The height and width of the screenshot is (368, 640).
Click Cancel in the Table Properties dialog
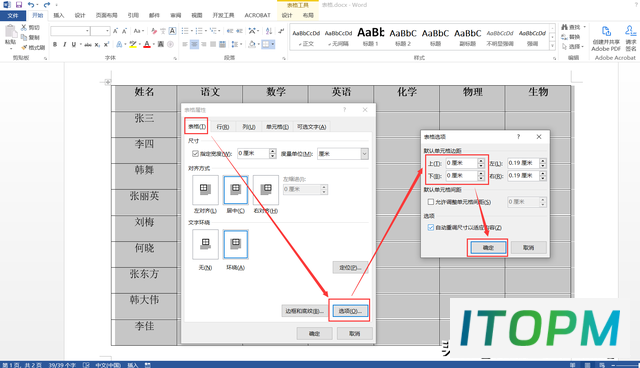pyautogui.click(x=355, y=334)
